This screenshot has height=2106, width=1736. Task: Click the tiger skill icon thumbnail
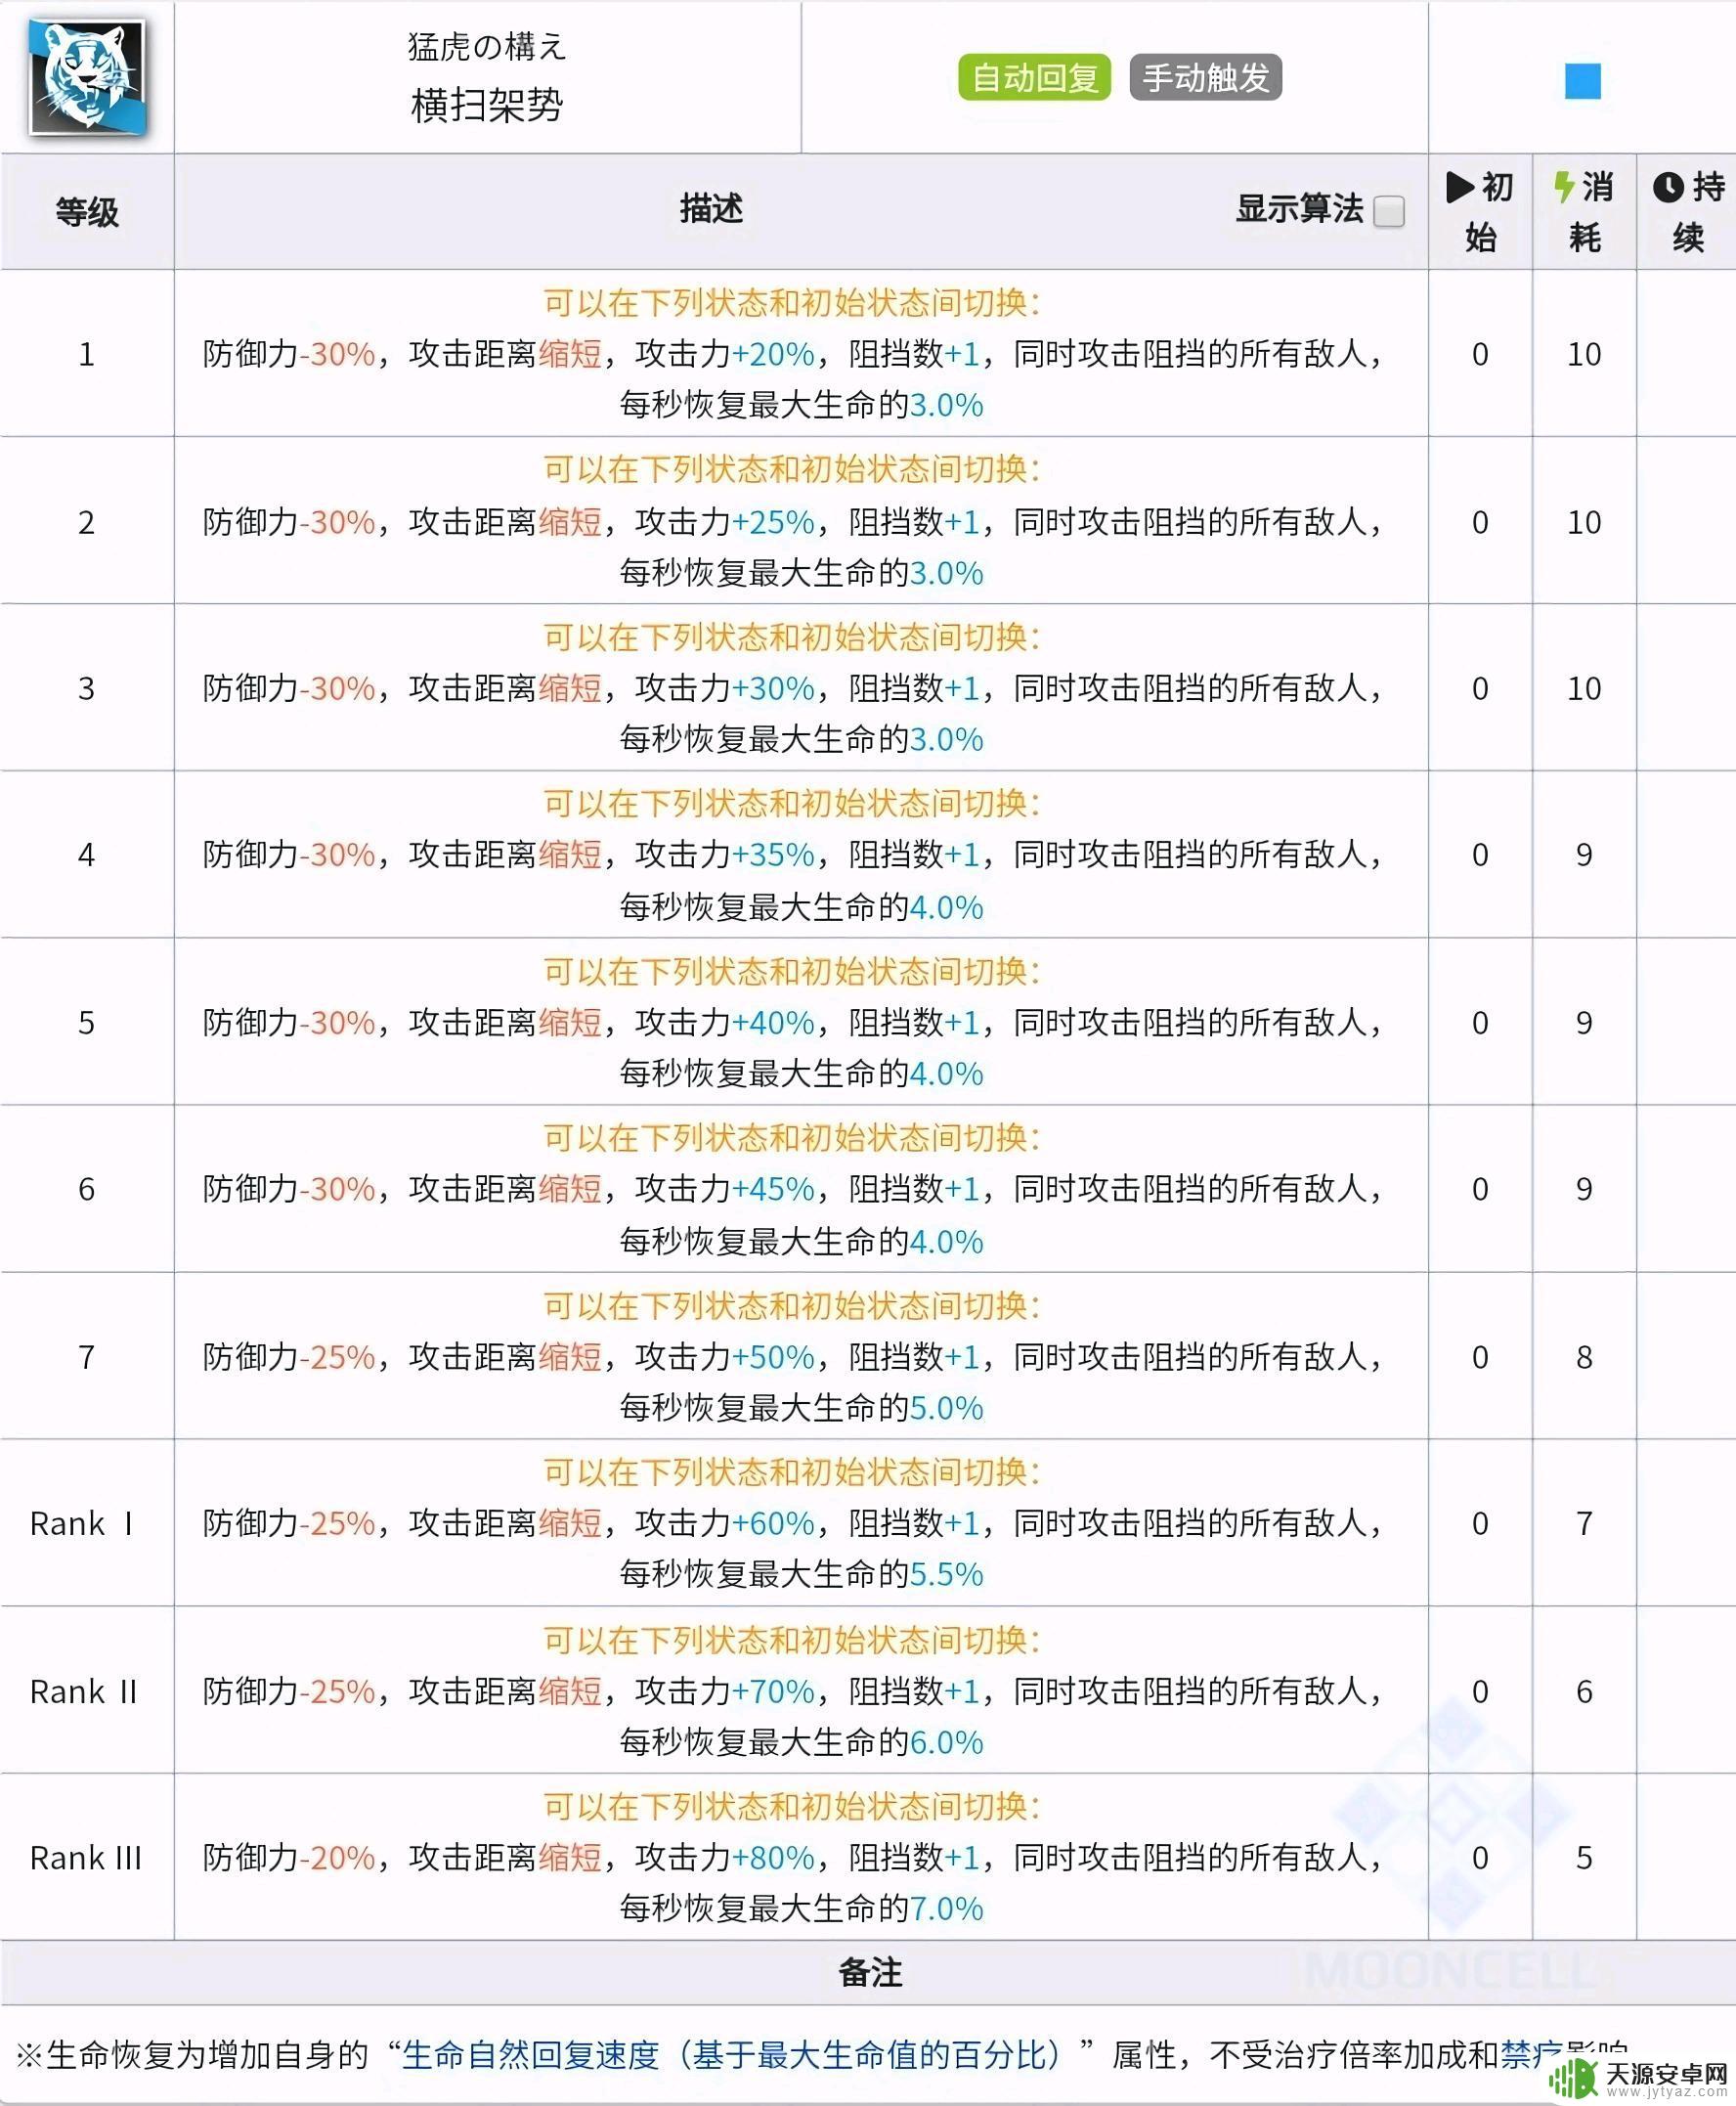87,77
